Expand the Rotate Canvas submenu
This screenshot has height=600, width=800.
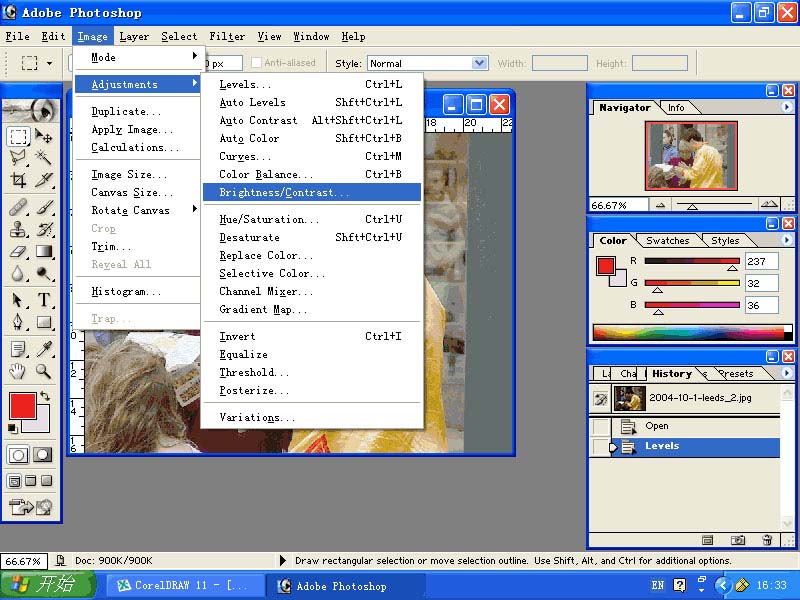click(132, 210)
